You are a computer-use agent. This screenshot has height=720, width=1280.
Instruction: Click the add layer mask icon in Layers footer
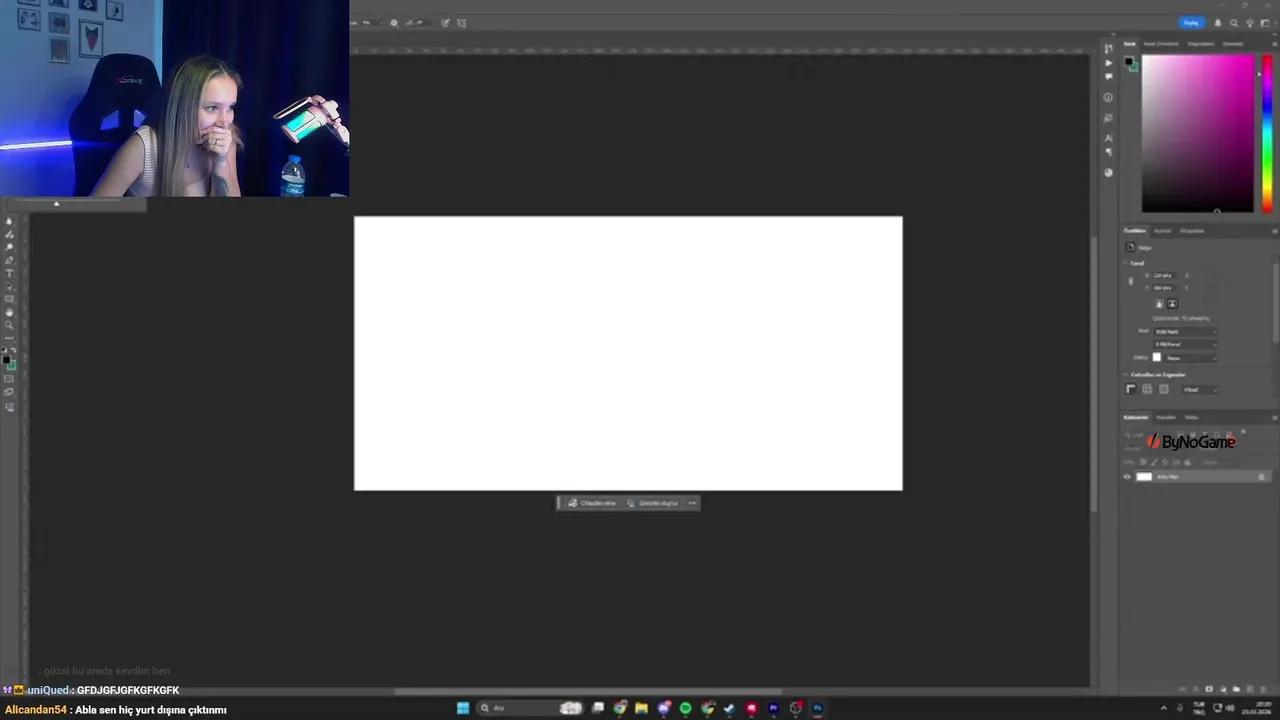pos(1209,689)
